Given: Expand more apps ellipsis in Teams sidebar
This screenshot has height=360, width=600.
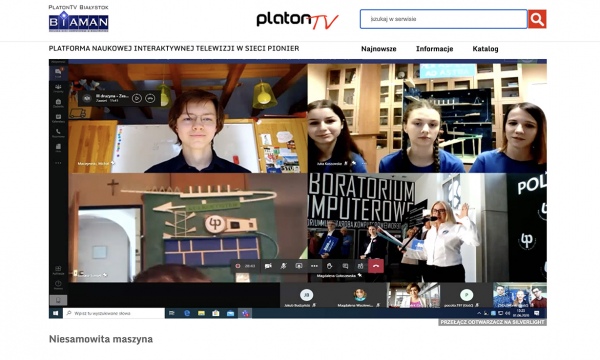Looking at the screenshot, I should tap(58, 163).
